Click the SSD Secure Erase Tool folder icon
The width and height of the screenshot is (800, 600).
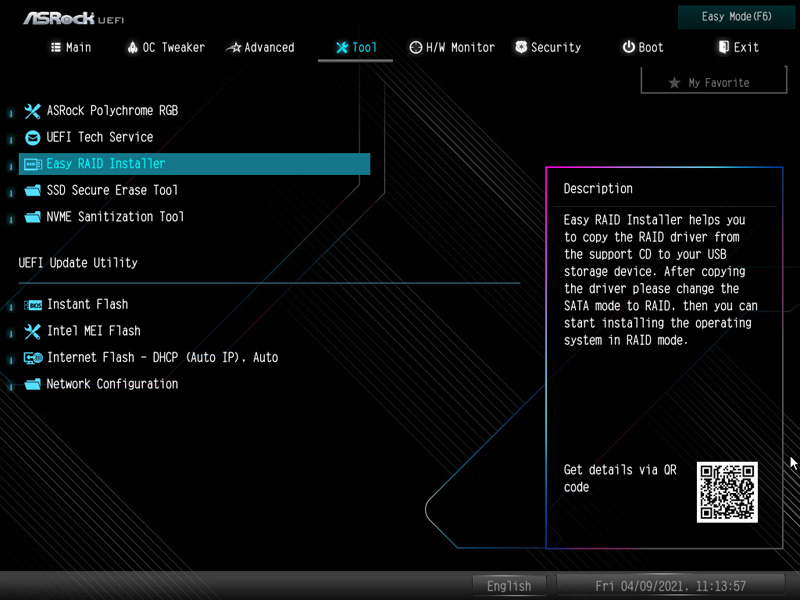[x=32, y=190]
